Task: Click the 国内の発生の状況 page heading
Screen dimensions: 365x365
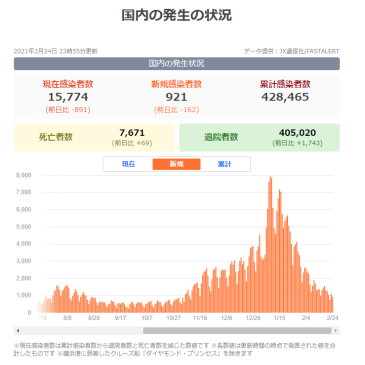Action: click(176, 15)
